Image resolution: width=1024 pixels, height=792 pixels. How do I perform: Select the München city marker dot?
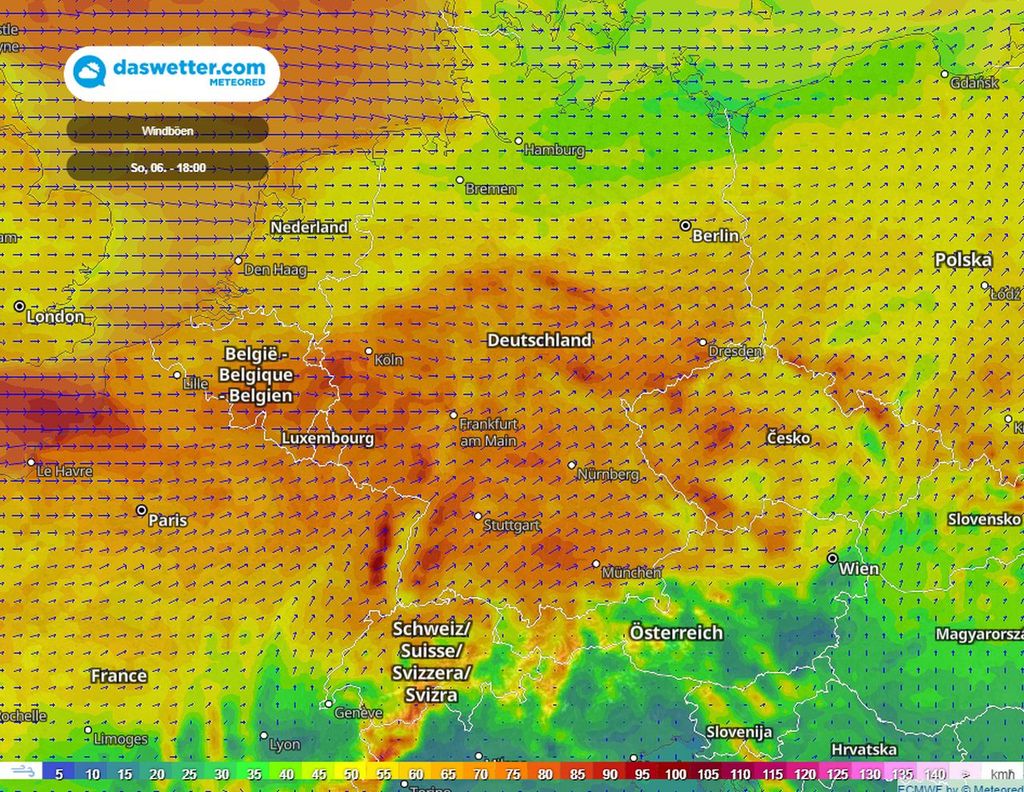pos(597,565)
